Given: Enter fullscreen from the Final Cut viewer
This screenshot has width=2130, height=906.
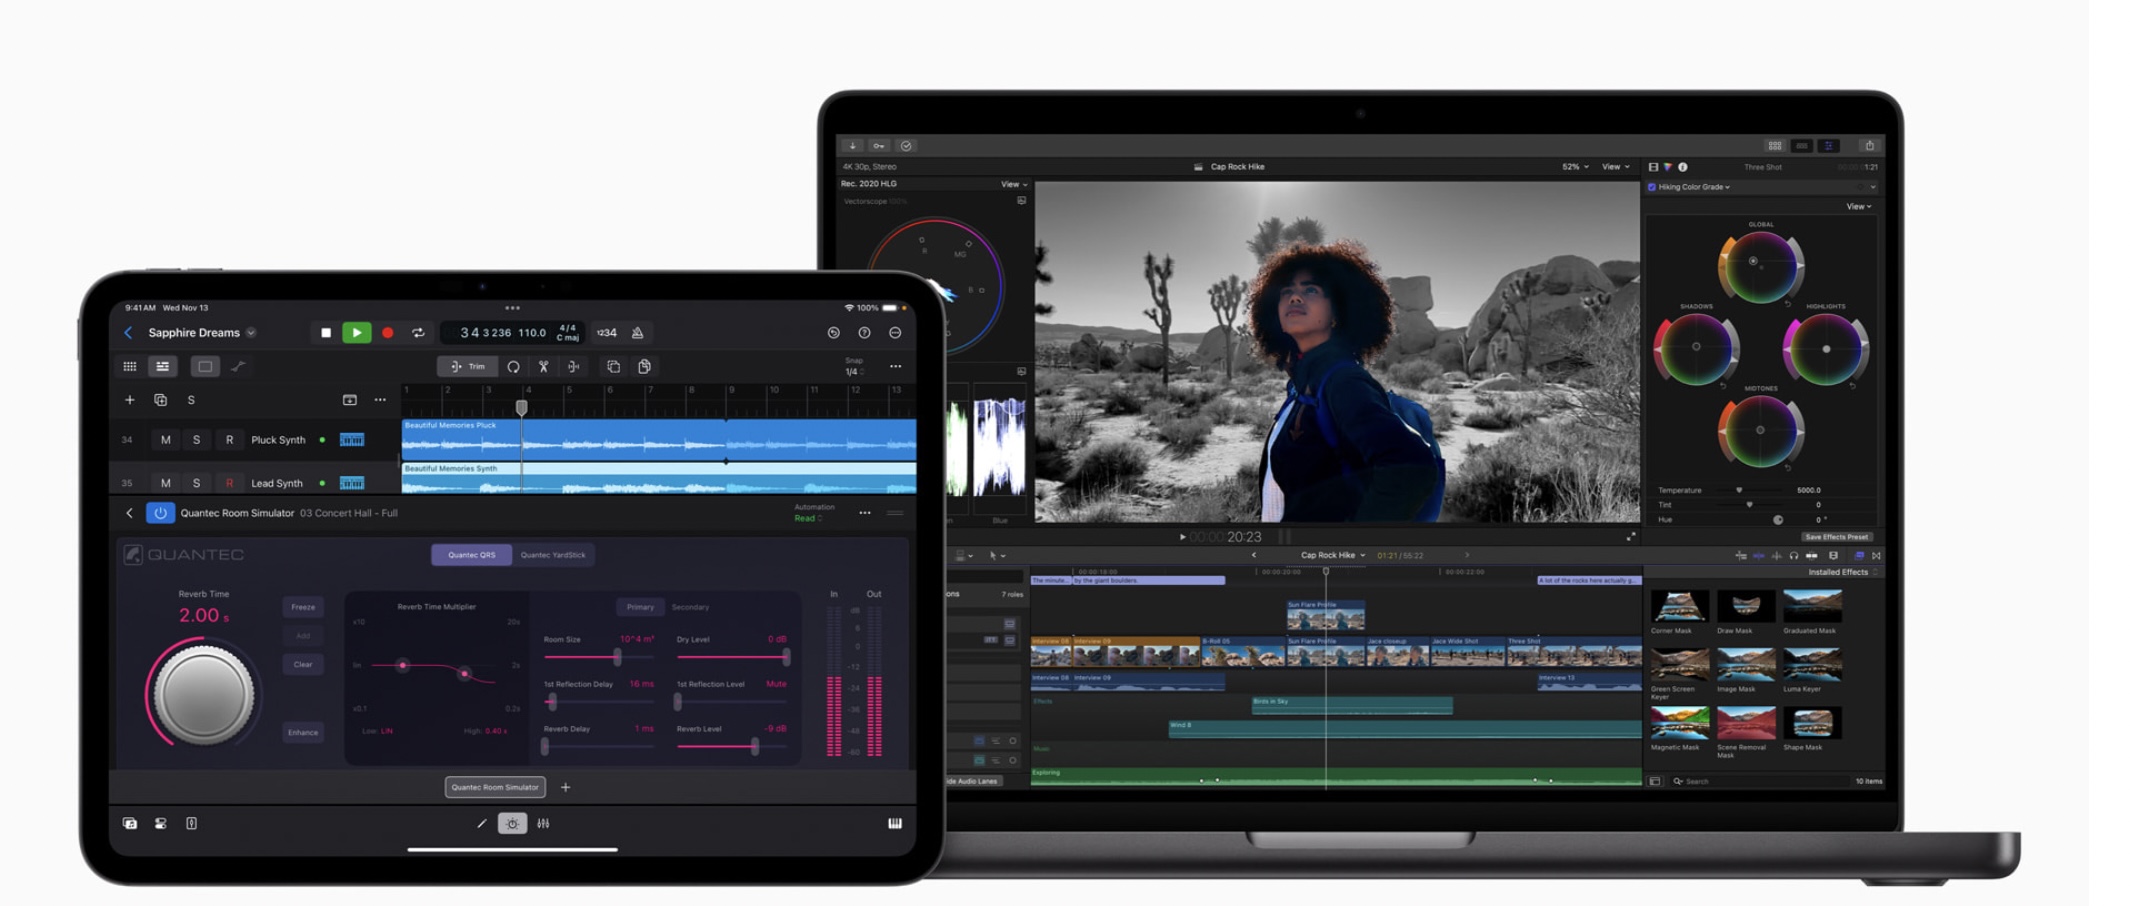Looking at the screenshot, I should pos(1631,537).
